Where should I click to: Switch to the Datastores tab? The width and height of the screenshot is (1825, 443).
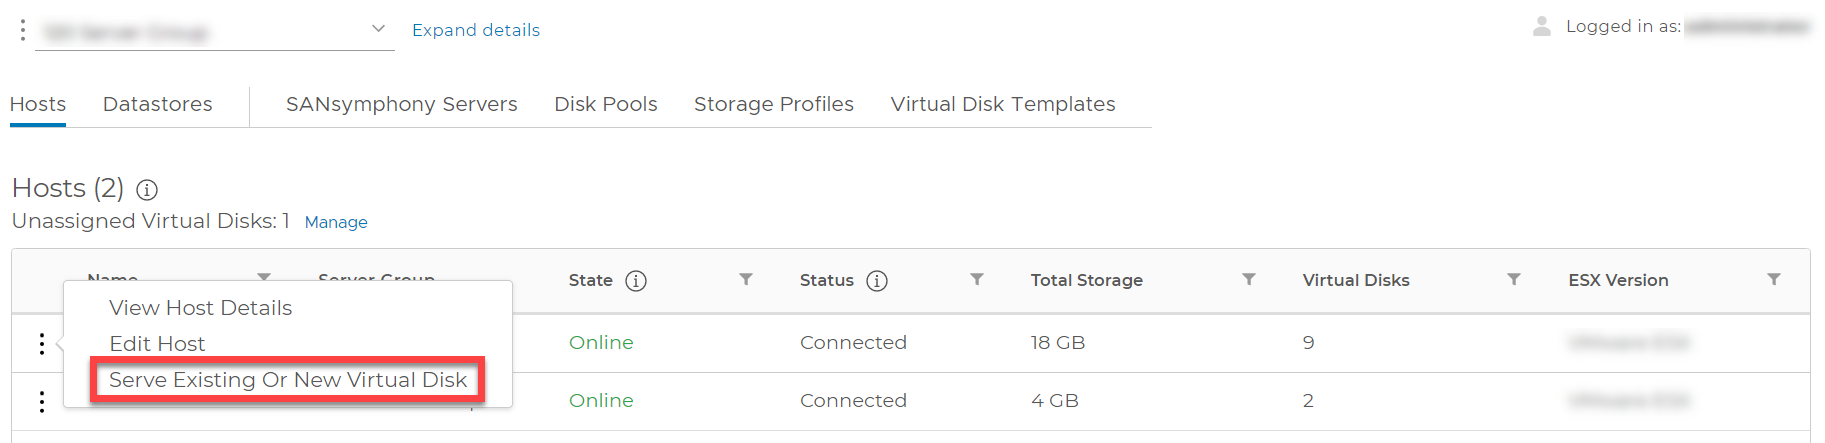[158, 104]
